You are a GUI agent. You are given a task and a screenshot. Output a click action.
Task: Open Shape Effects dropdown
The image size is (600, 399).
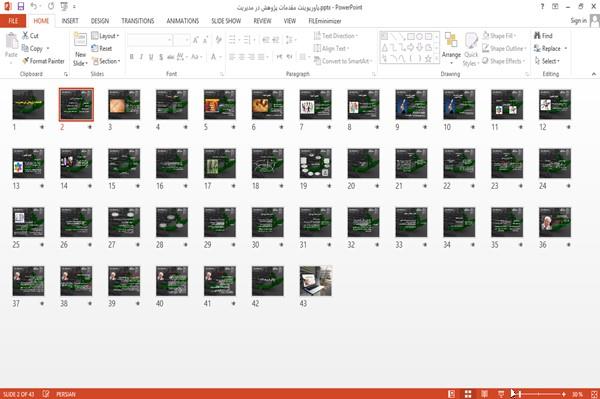(504, 61)
